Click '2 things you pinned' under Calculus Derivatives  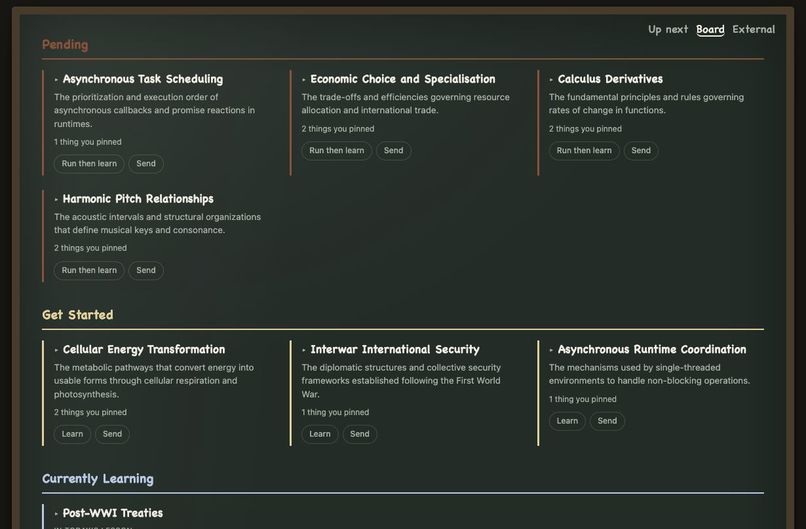click(585, 129)
